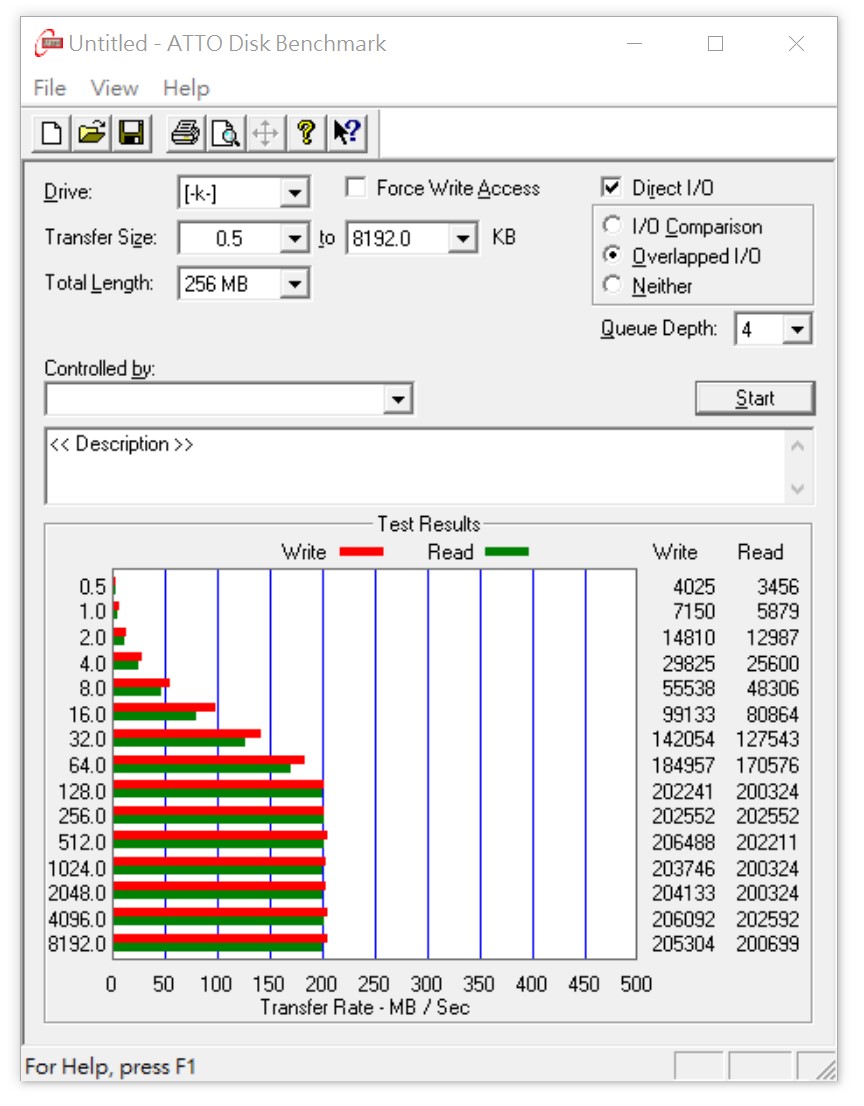Click the Help menu item
The height and width of the screenshot is (1106, 864).
(185, 88)
